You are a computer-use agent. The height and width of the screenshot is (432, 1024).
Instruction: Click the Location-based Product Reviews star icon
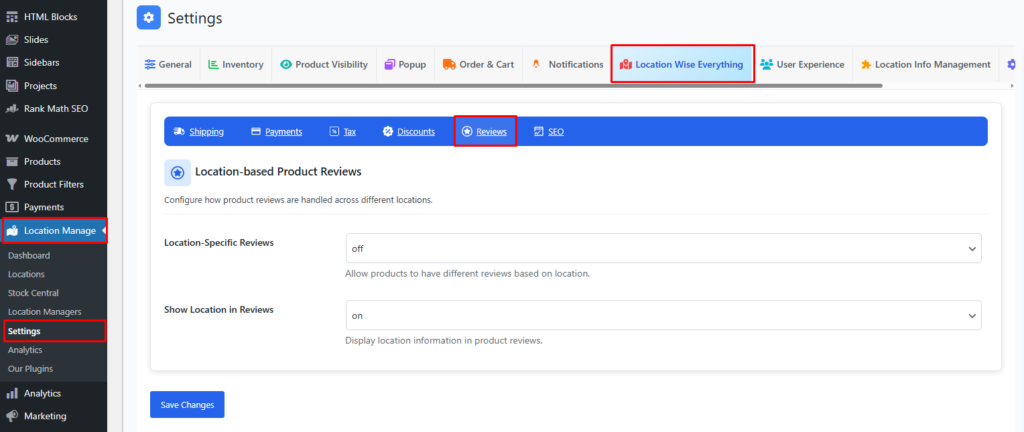click(177, 173)
